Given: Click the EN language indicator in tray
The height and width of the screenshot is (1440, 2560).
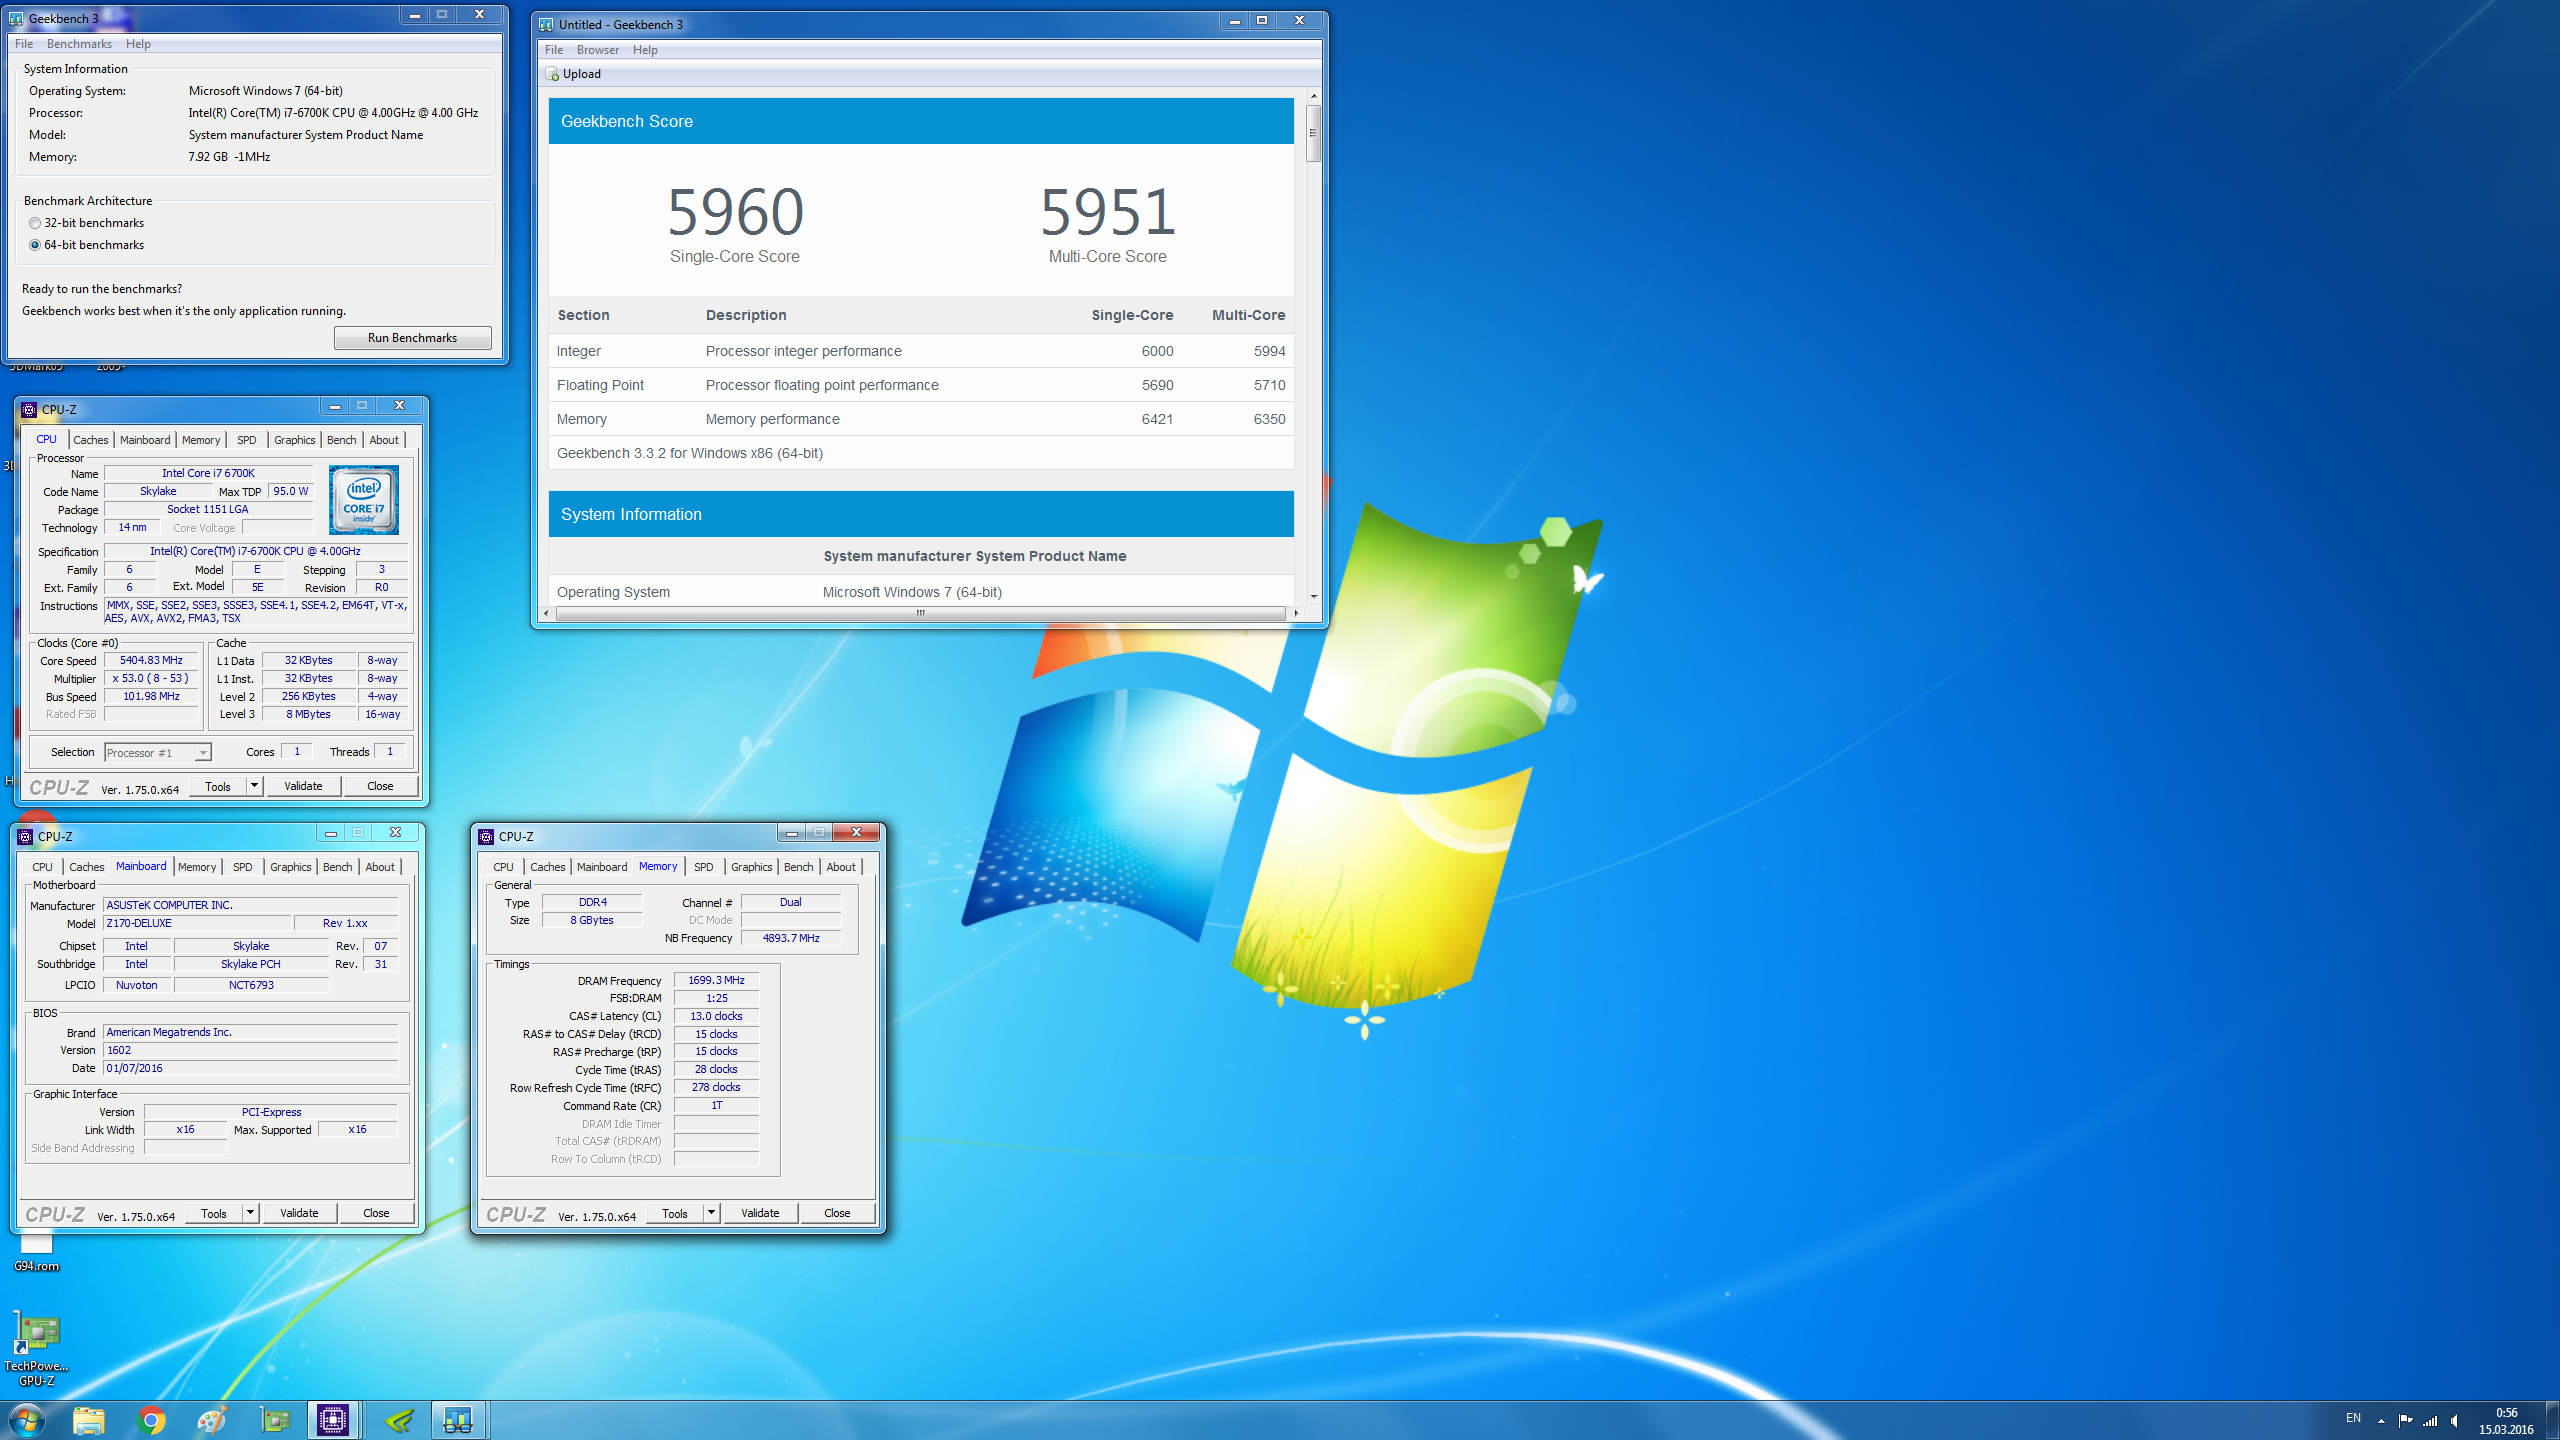Looking at the screenshot, I should (2353, 1419).
